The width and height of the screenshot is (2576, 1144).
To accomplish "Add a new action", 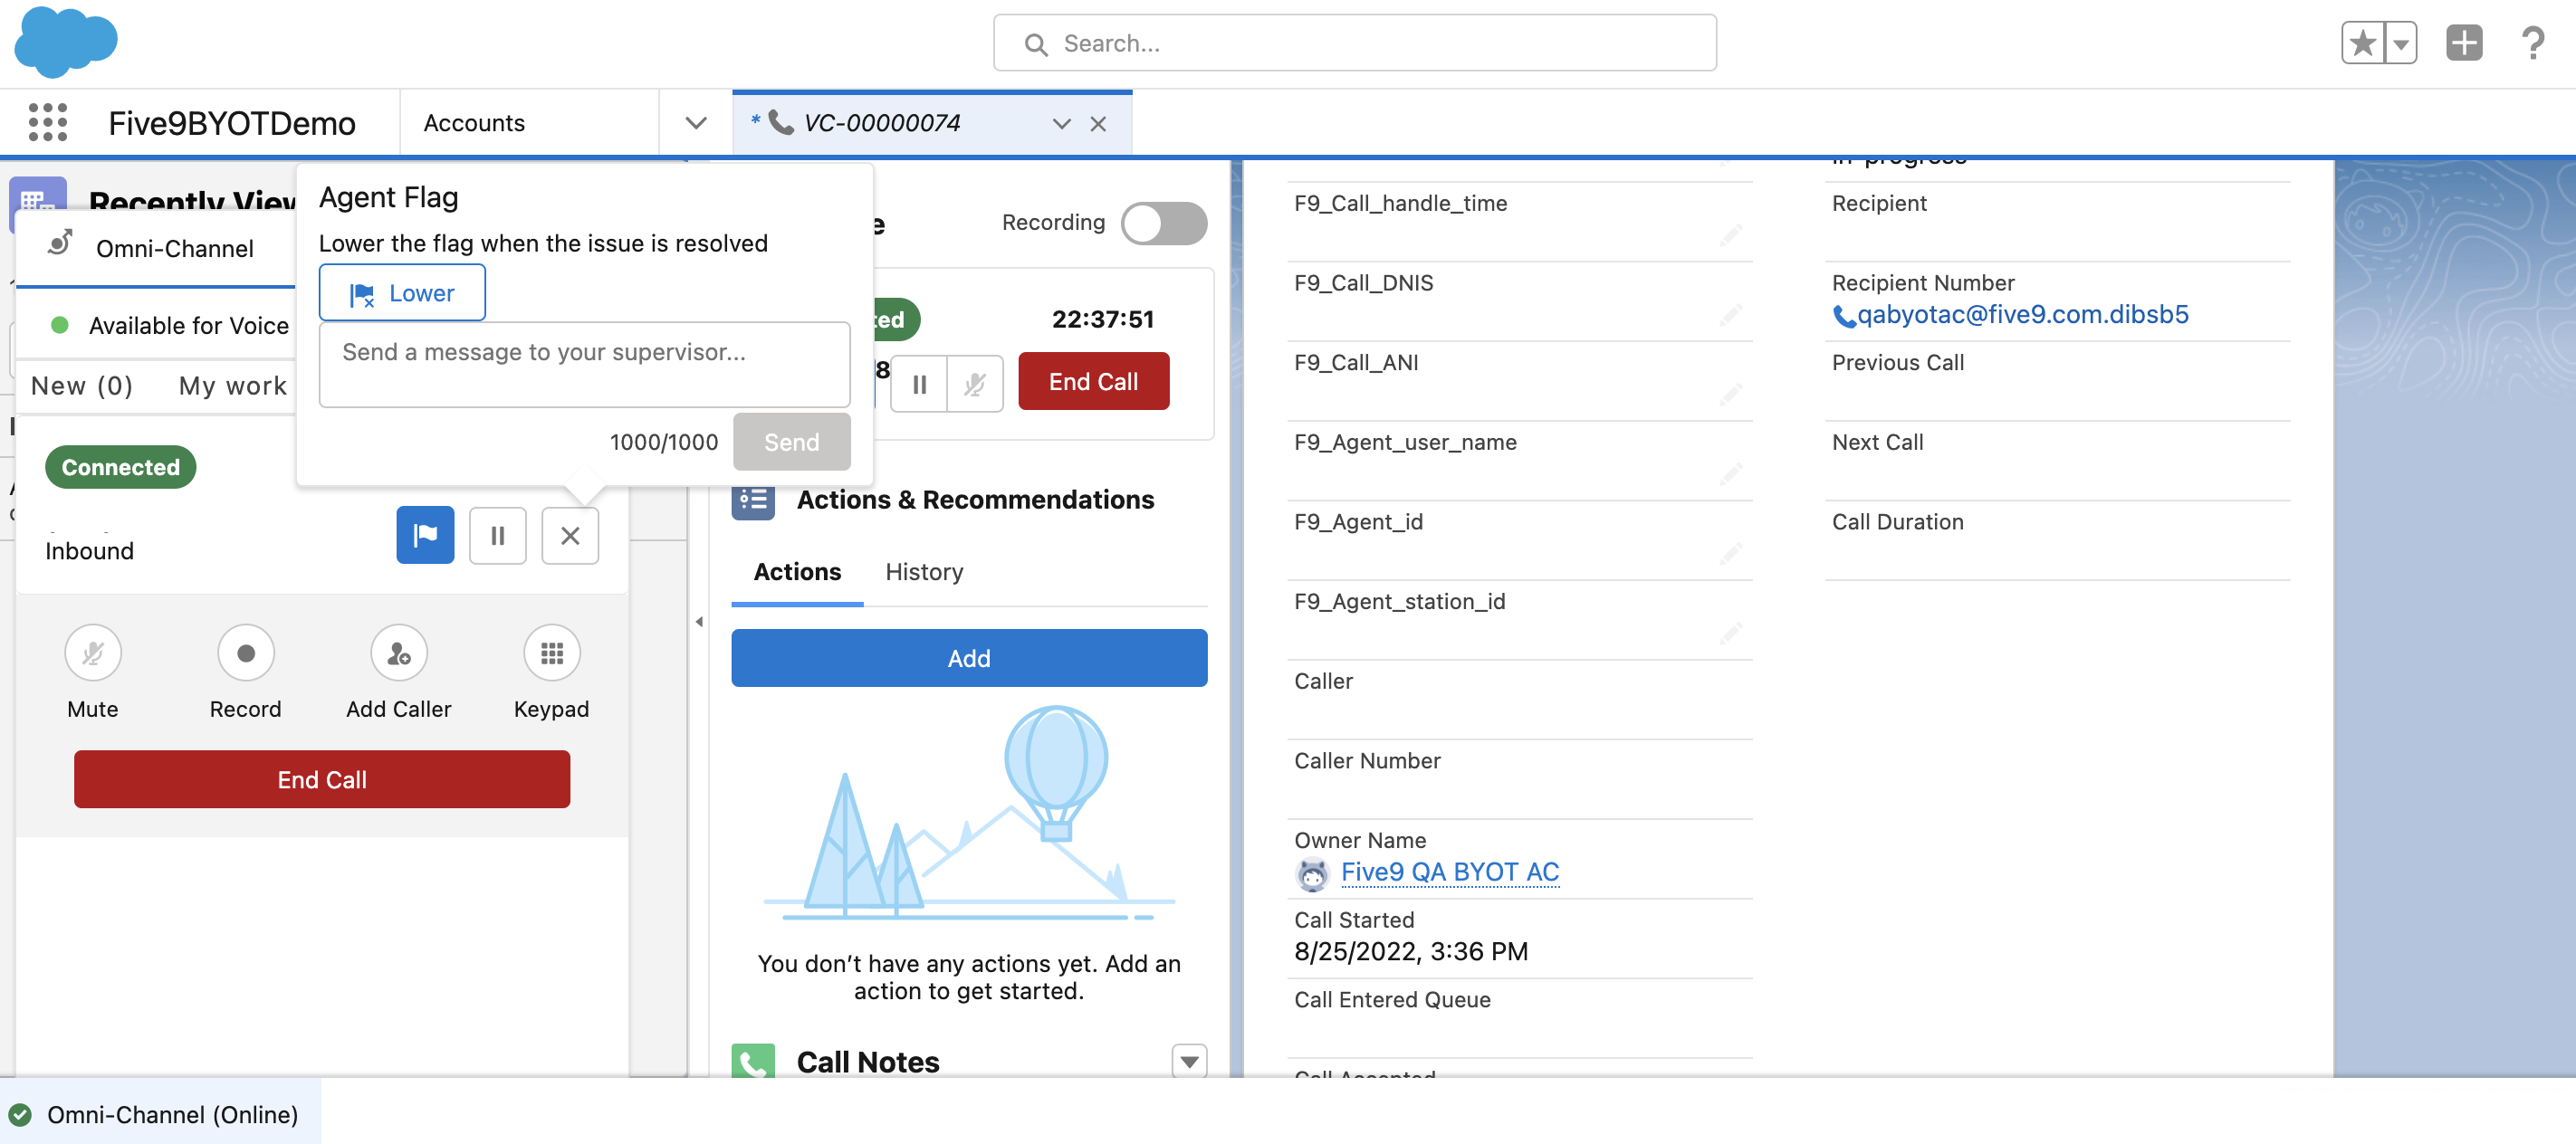I will tap(969, 658).
